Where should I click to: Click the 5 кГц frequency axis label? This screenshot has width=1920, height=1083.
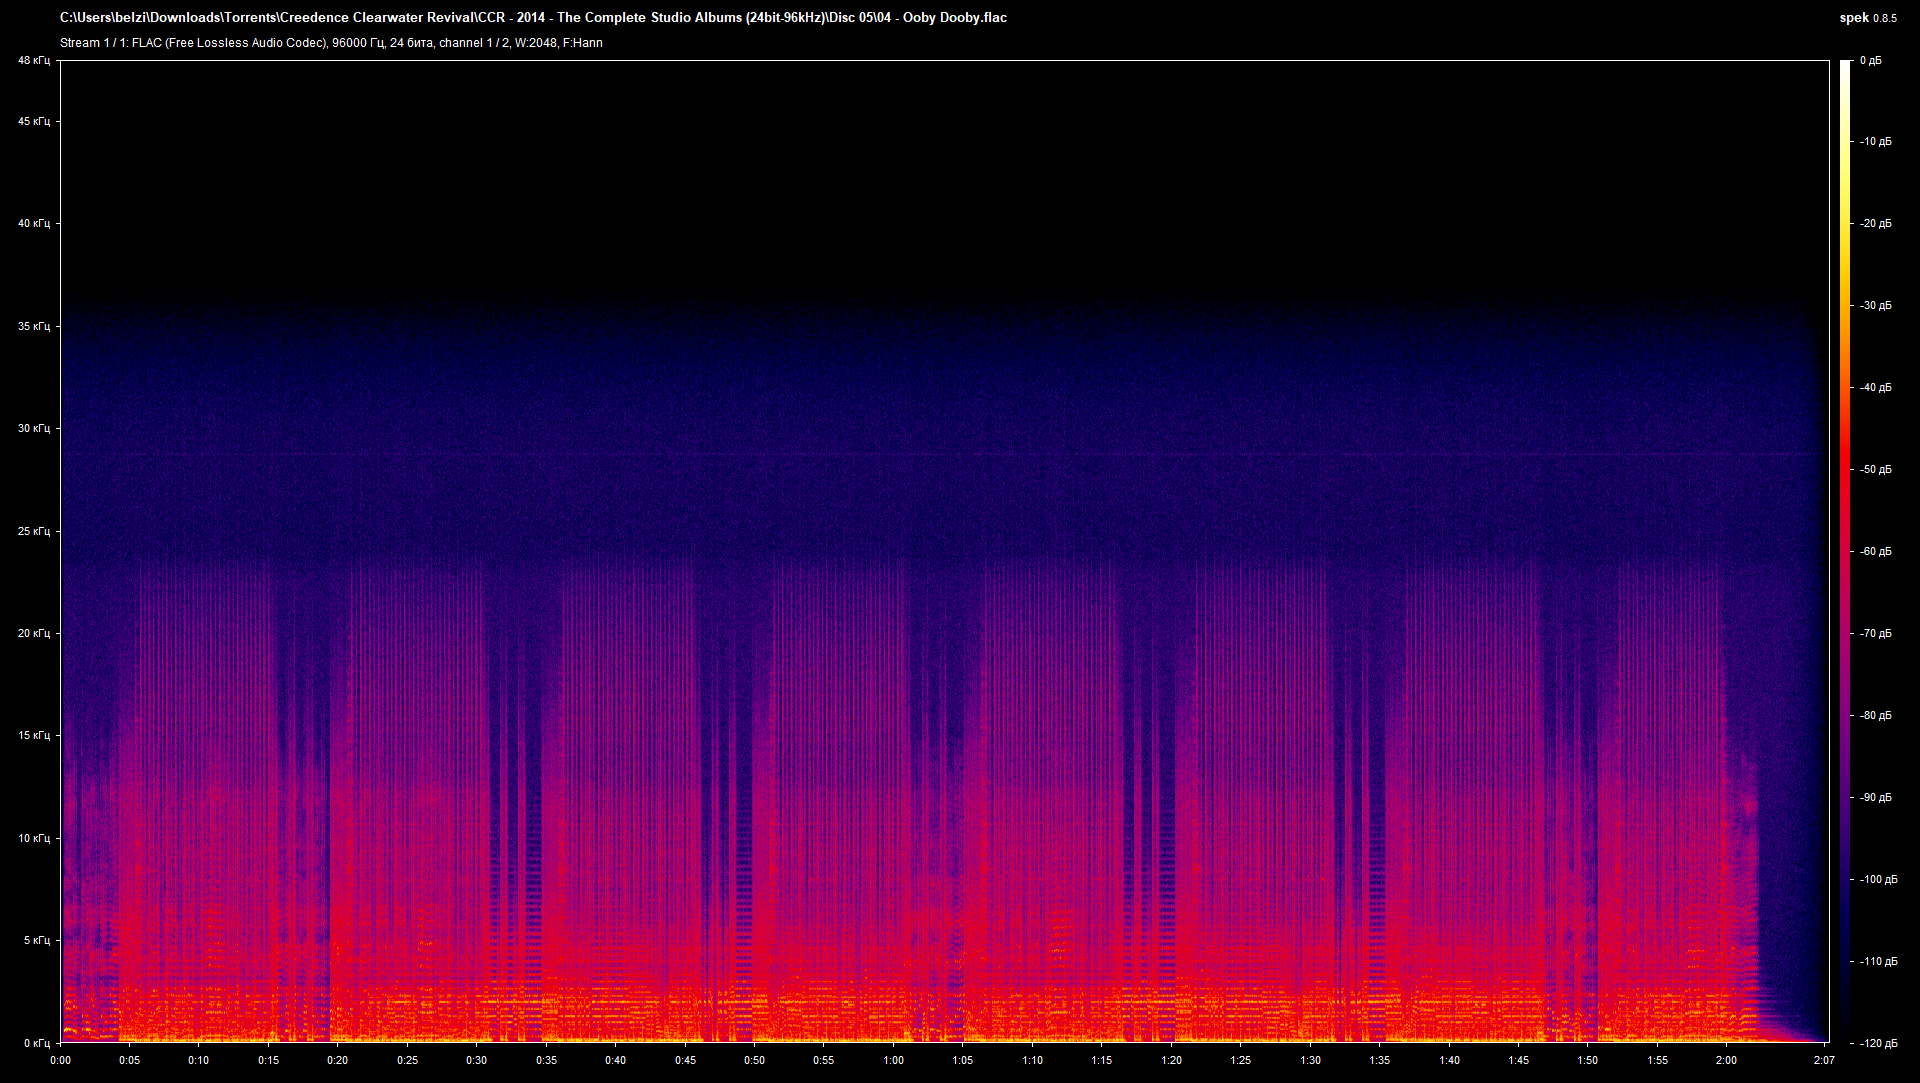pyautogui.click(x=35, y=940)
